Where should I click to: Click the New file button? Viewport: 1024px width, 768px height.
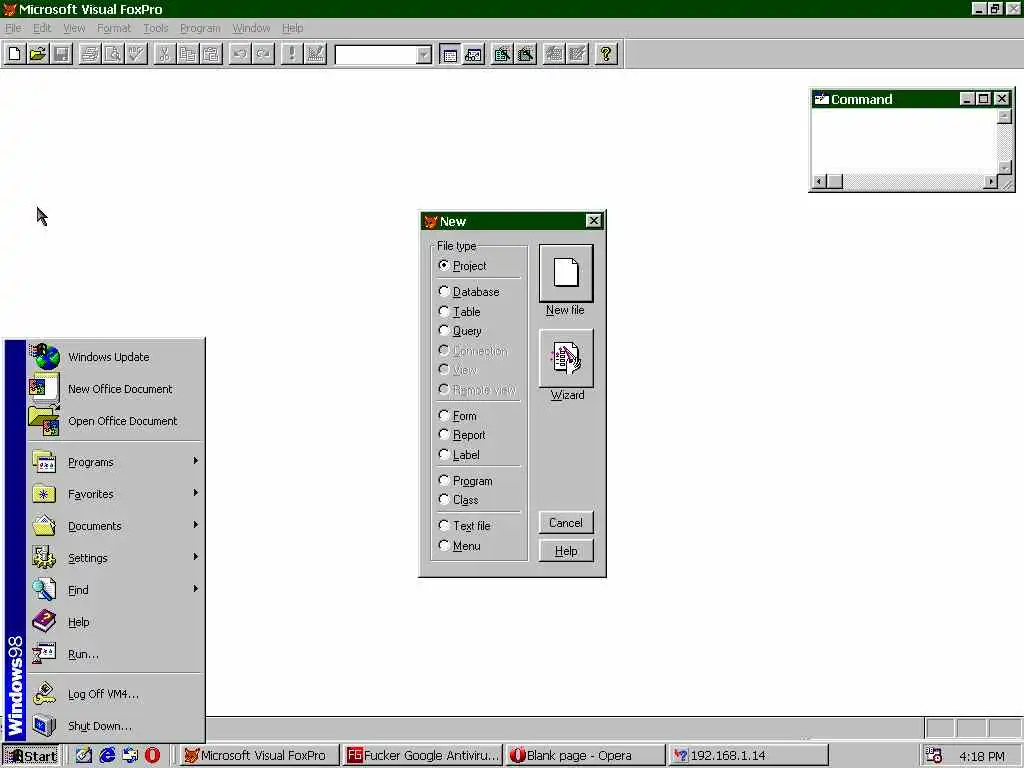566,273
